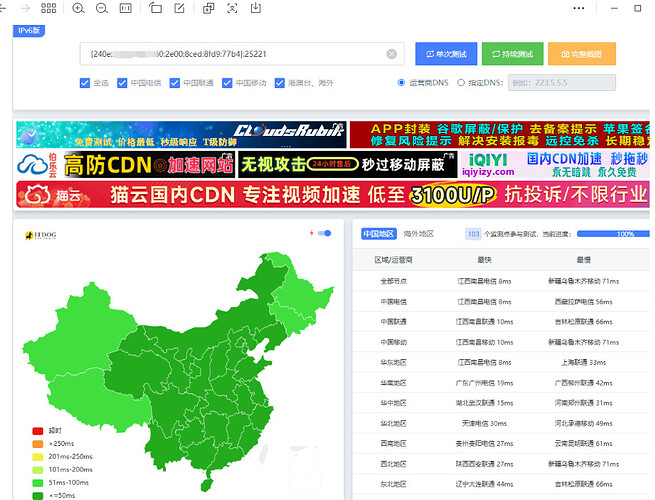Zoom in with the plus magnifier
This screenshot has width=655, height=500.
tap(78, 8)
